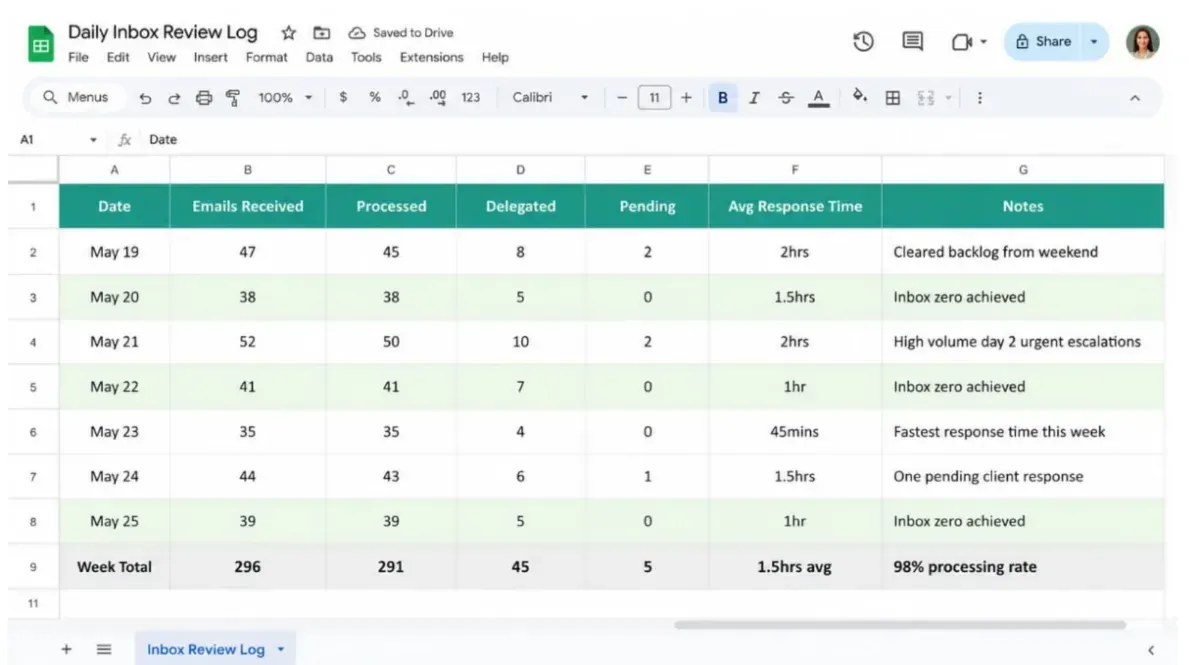
Task: Open the user account avatar
Action: [1142, 42]
